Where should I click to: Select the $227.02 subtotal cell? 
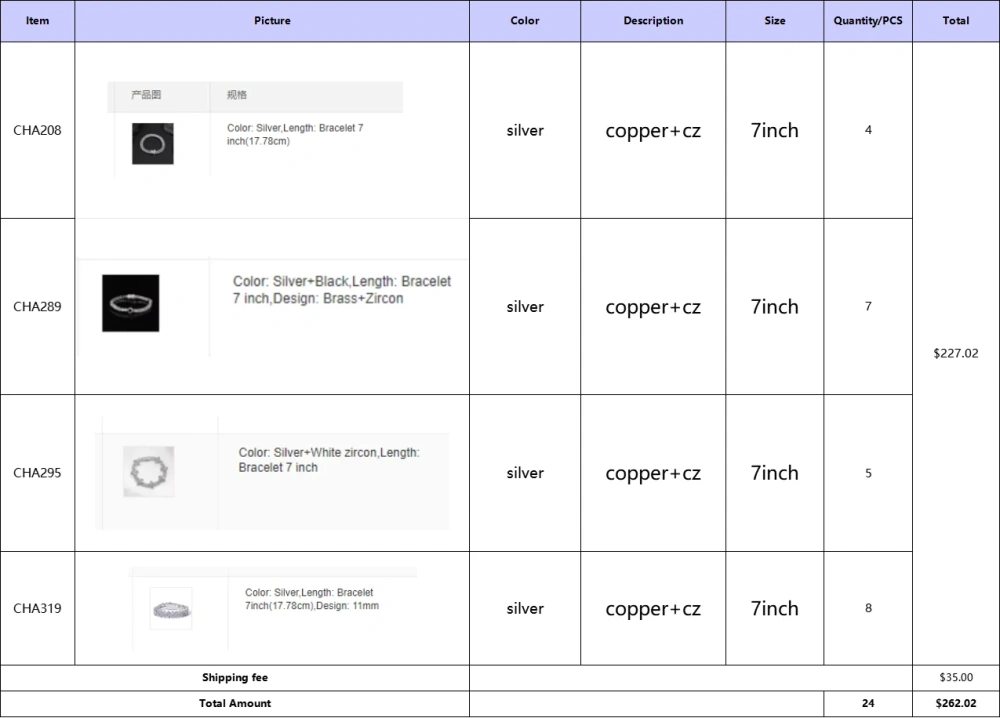[x=955, y=353]
